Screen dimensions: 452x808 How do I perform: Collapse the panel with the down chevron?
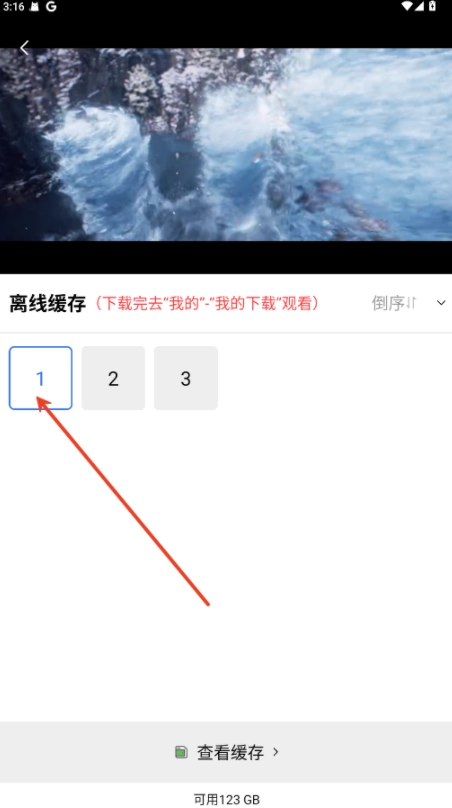[x=441, y=303]
